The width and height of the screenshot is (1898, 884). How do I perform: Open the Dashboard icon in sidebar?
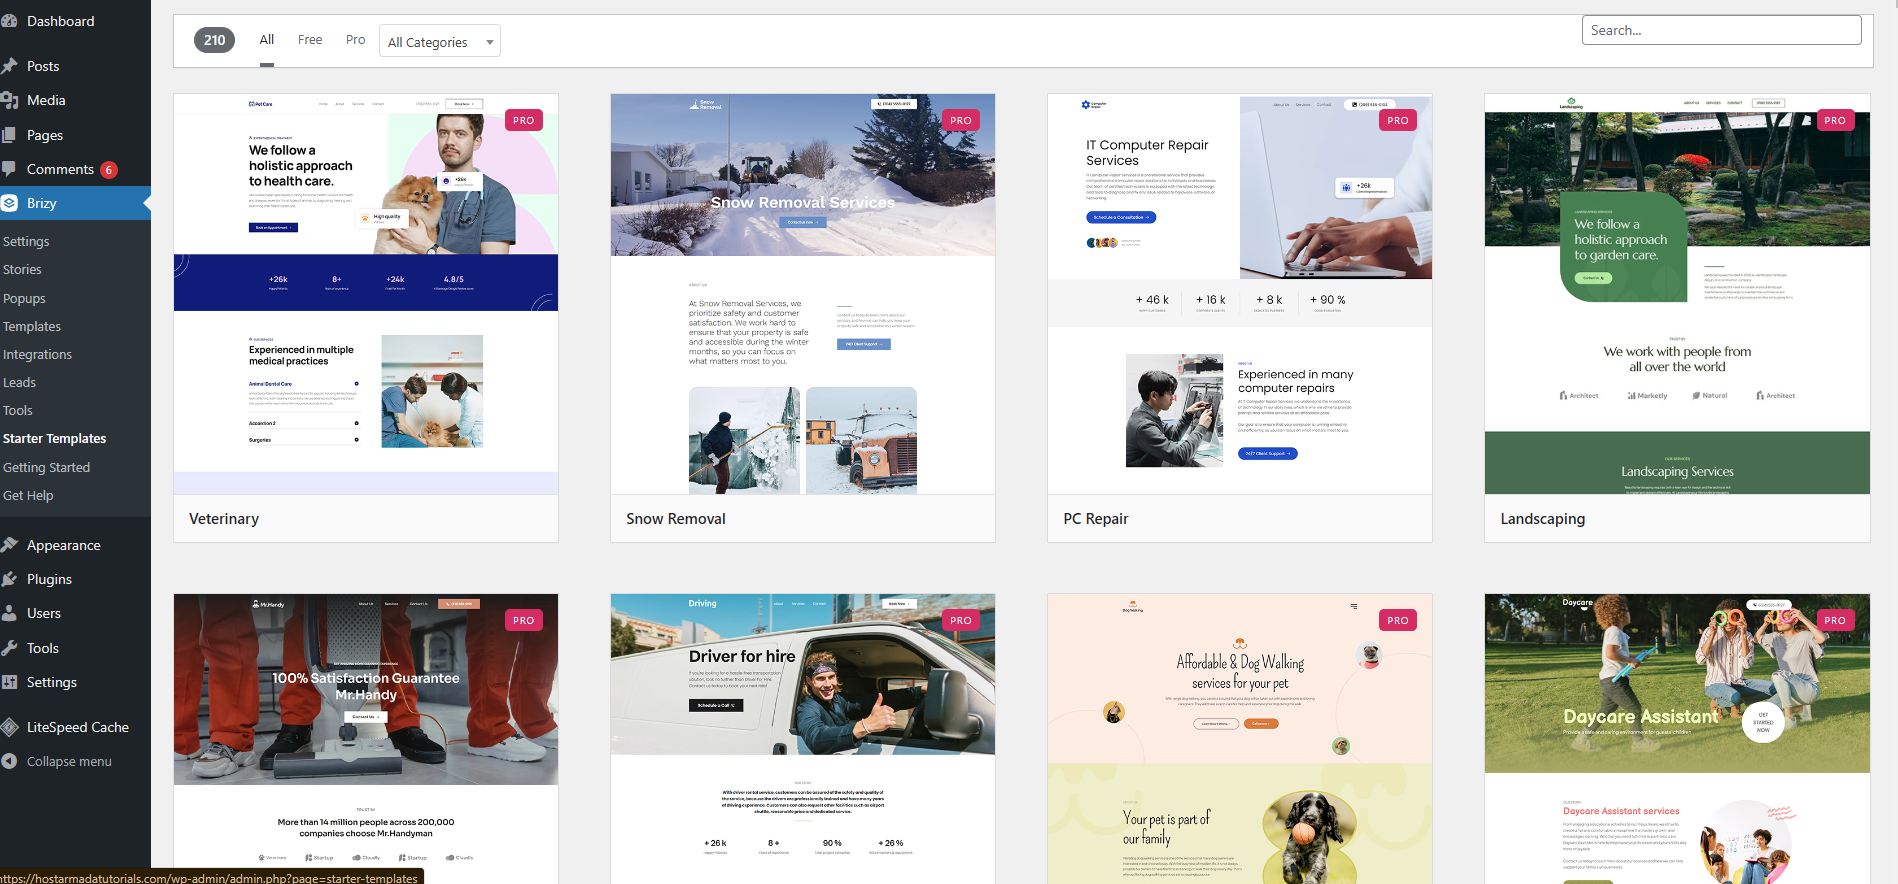(x=9, y=21)
